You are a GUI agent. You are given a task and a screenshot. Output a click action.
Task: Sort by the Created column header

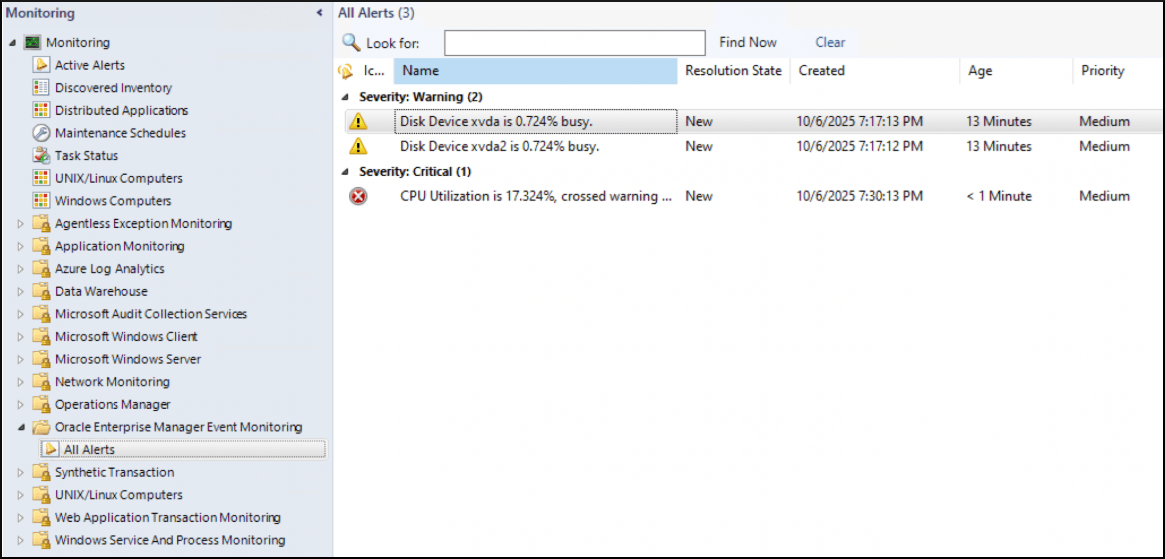pyautogui.click(x=874, y=71)
